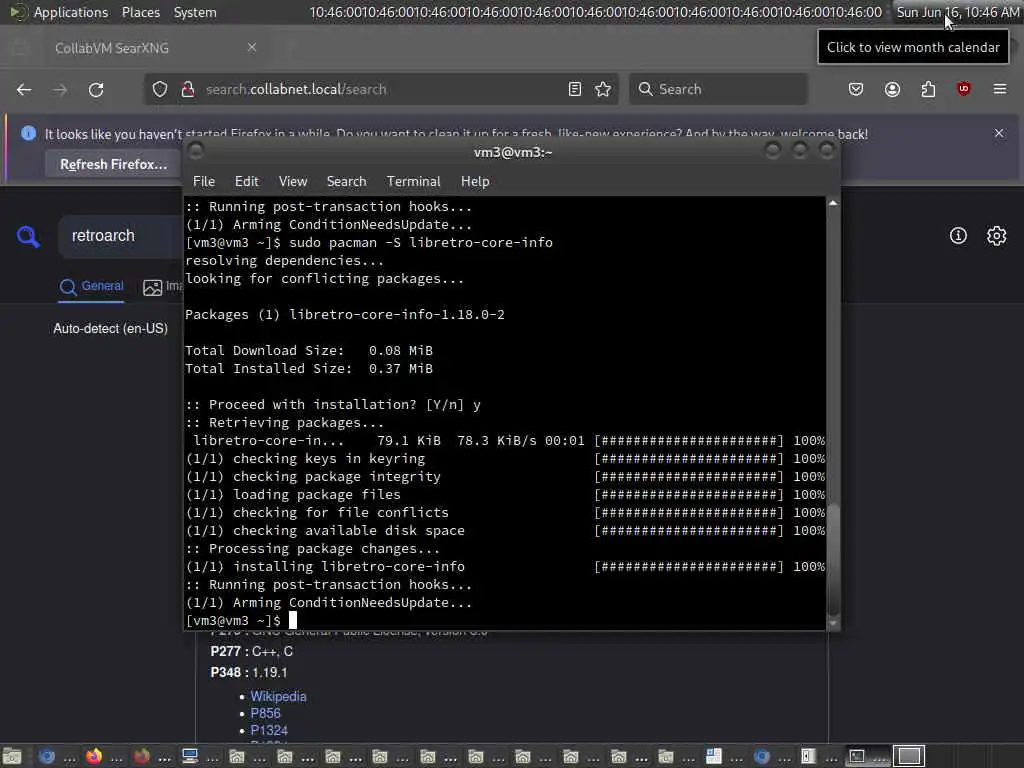Screen dimensions: 1024x768
Task: Click the 'P348 : 1.19.1' entry
Action: [249, 673]
